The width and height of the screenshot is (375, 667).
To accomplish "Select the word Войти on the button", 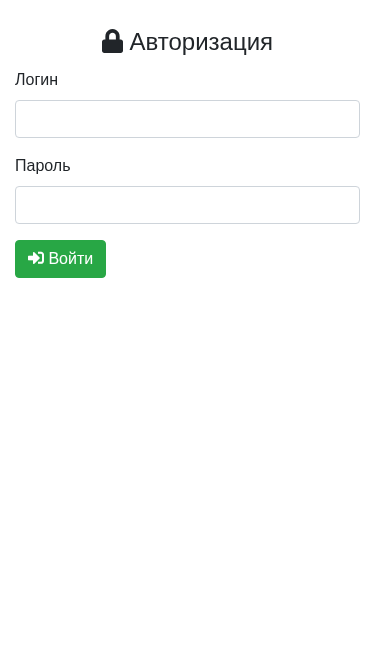I will [x=71, y=258].
